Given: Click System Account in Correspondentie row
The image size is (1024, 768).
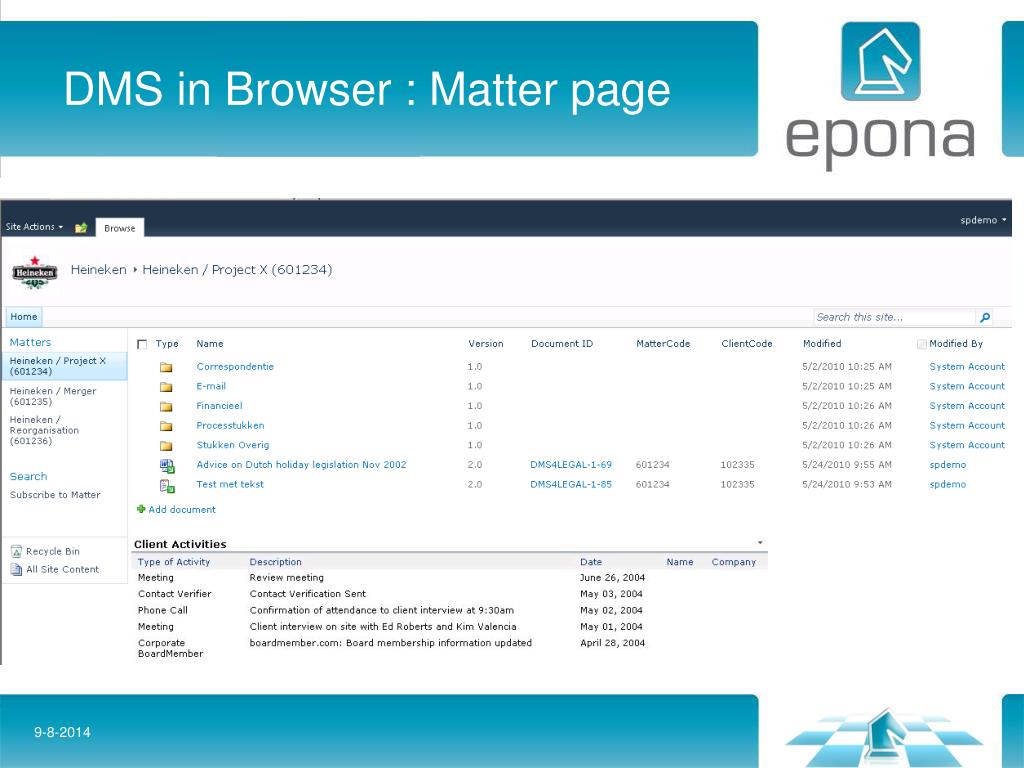Looking at the screenshot, I should (967, 366).
